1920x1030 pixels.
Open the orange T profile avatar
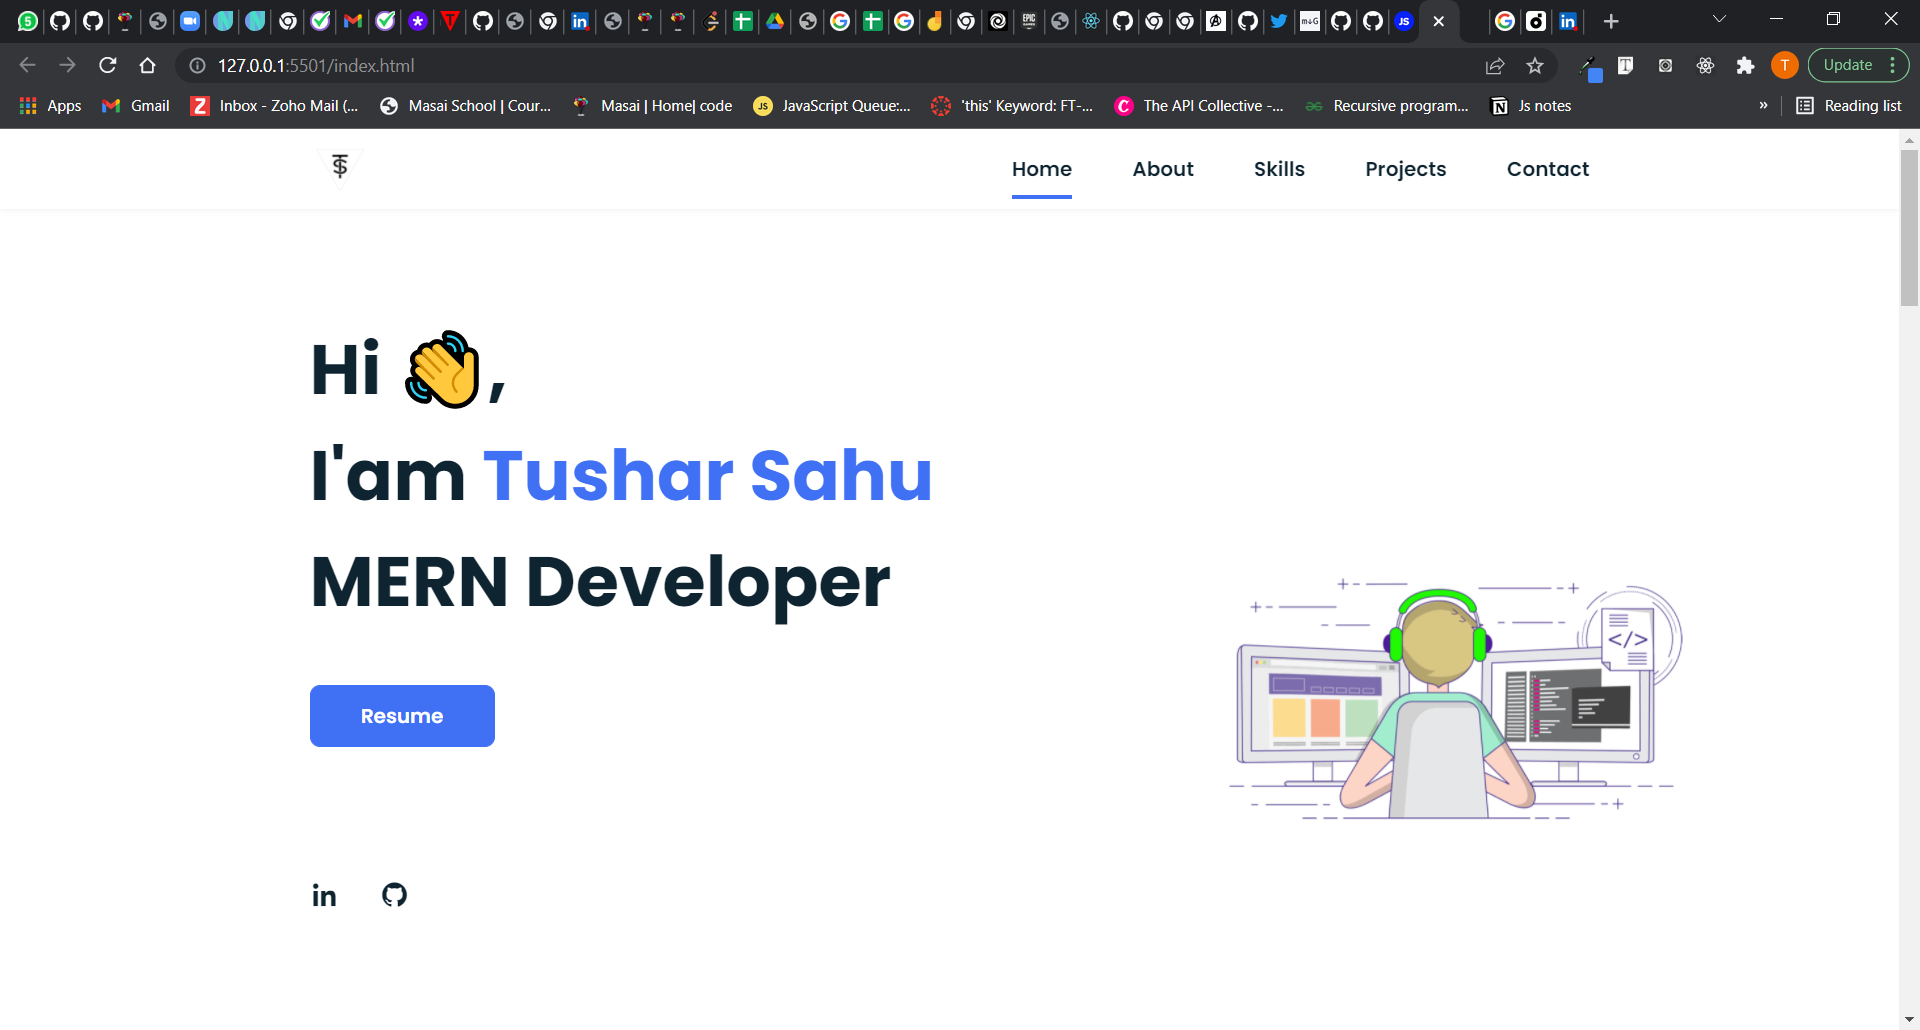point(1784,66)
